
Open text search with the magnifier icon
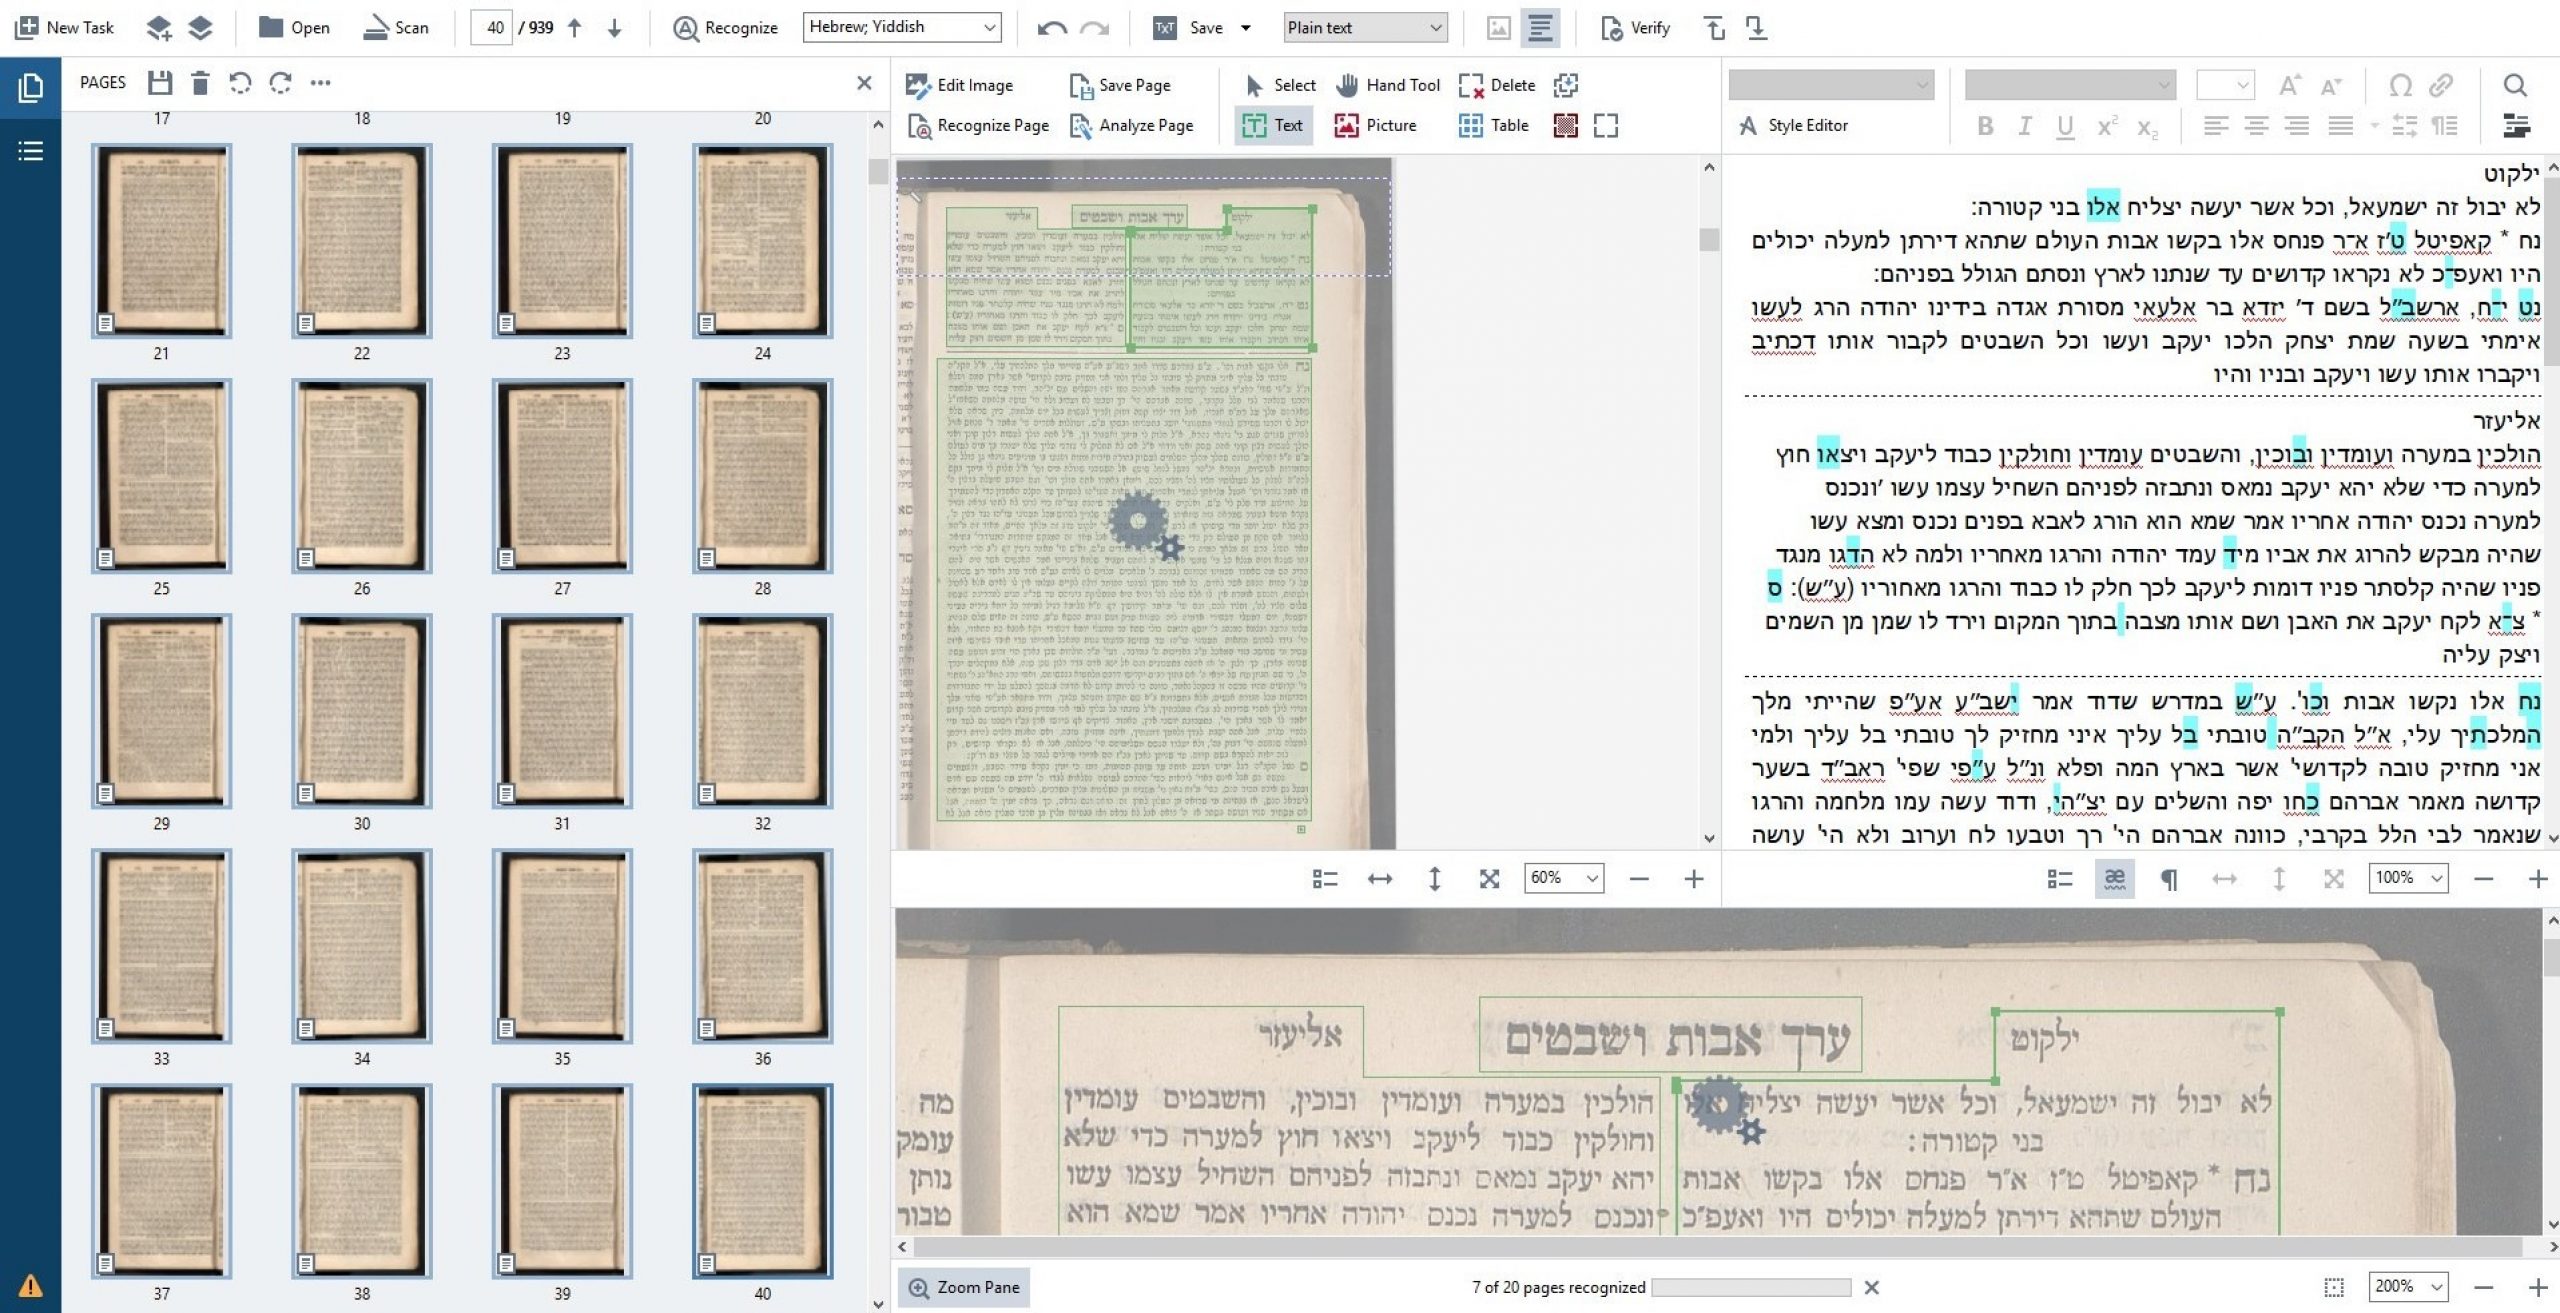tap(2516, 86)
